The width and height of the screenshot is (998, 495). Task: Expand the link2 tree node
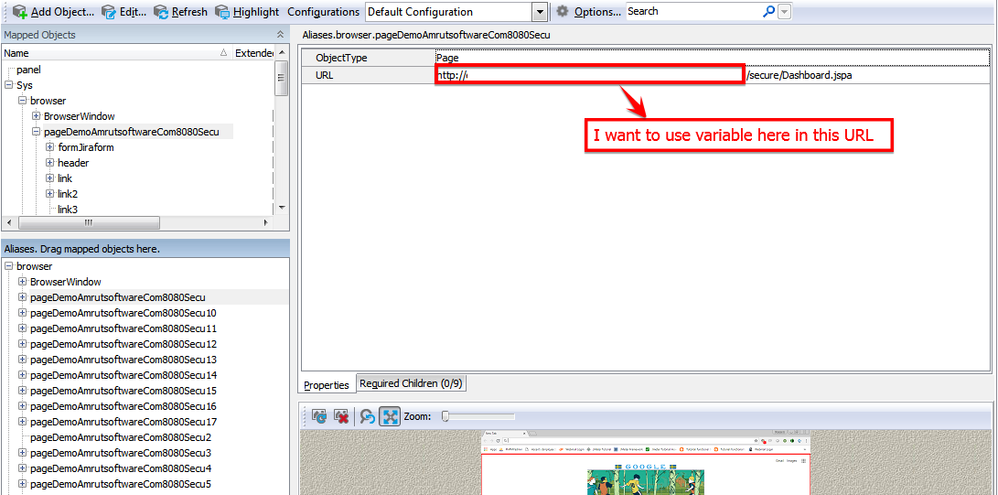click(50, 193)
